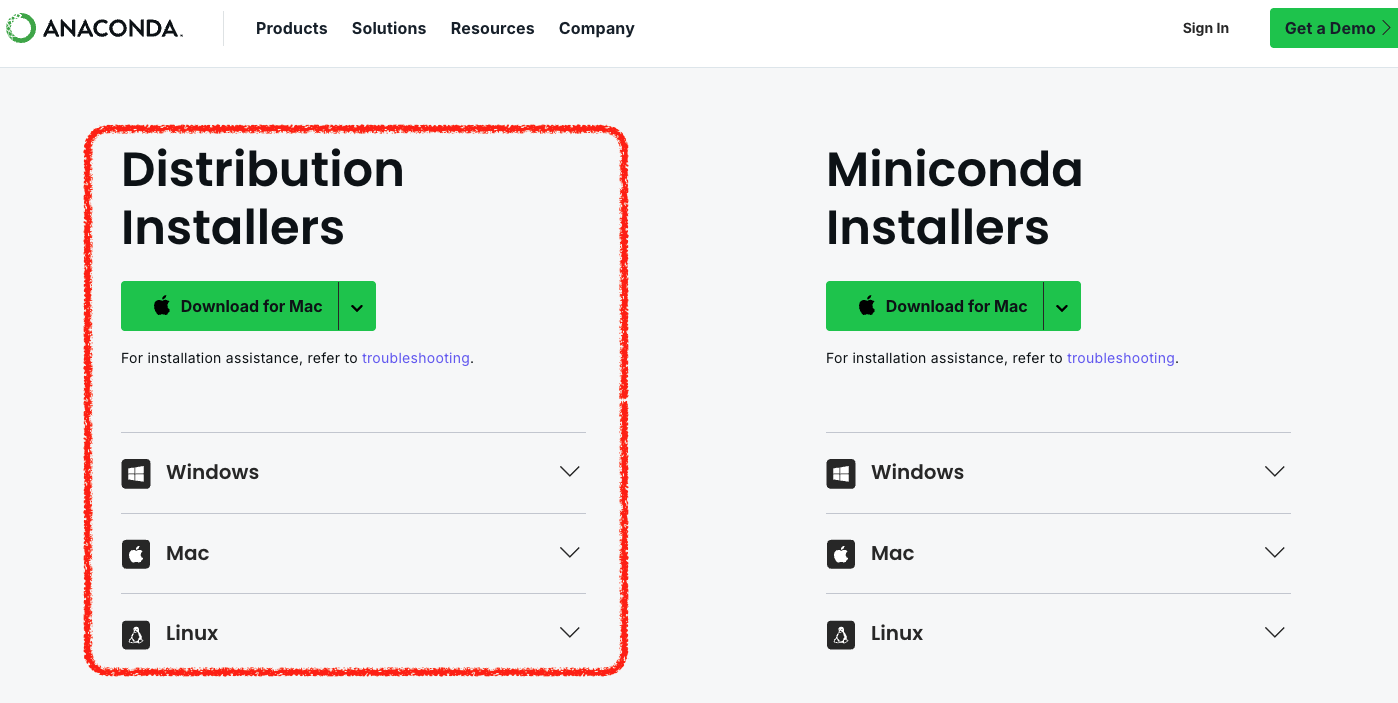This screenshot has width=1398, height=703.
Task: Expand Mac chevron under Miniconda Installers
Action: 1275,552
